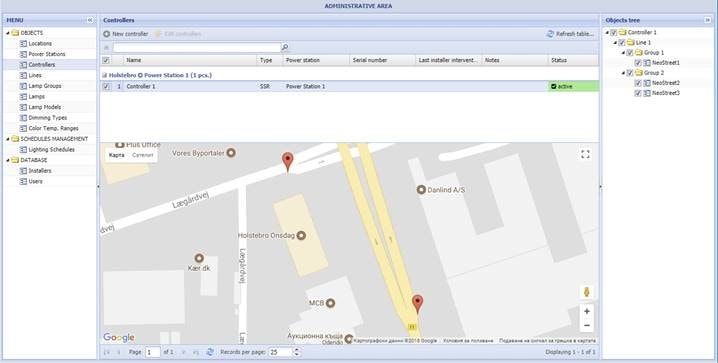Click the Holstebro Onsdag place icon
The height and width of the screenshot is (363, 718).
301,235
